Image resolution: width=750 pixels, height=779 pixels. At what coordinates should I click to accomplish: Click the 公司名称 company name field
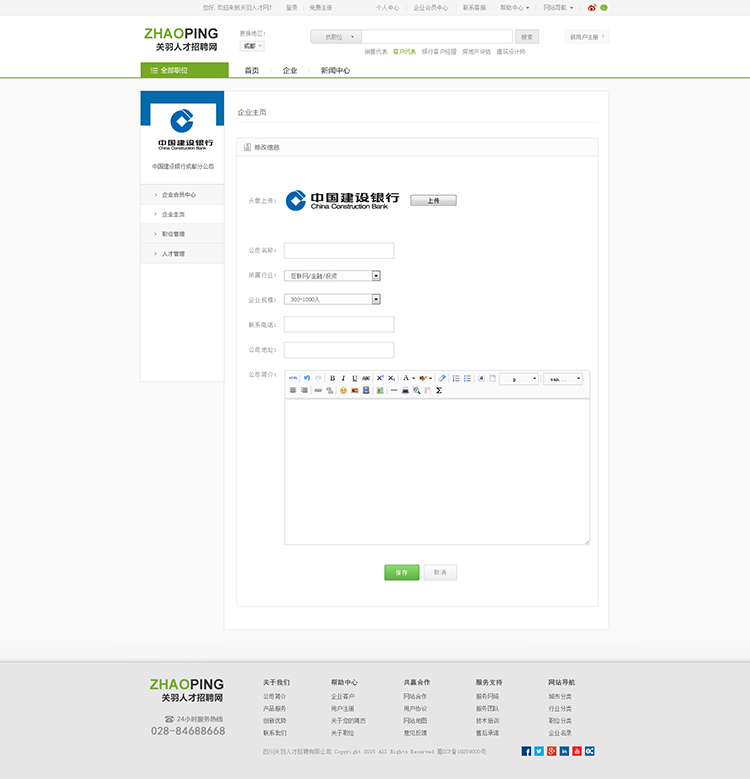pyautogui.click(x=339, y=251)
